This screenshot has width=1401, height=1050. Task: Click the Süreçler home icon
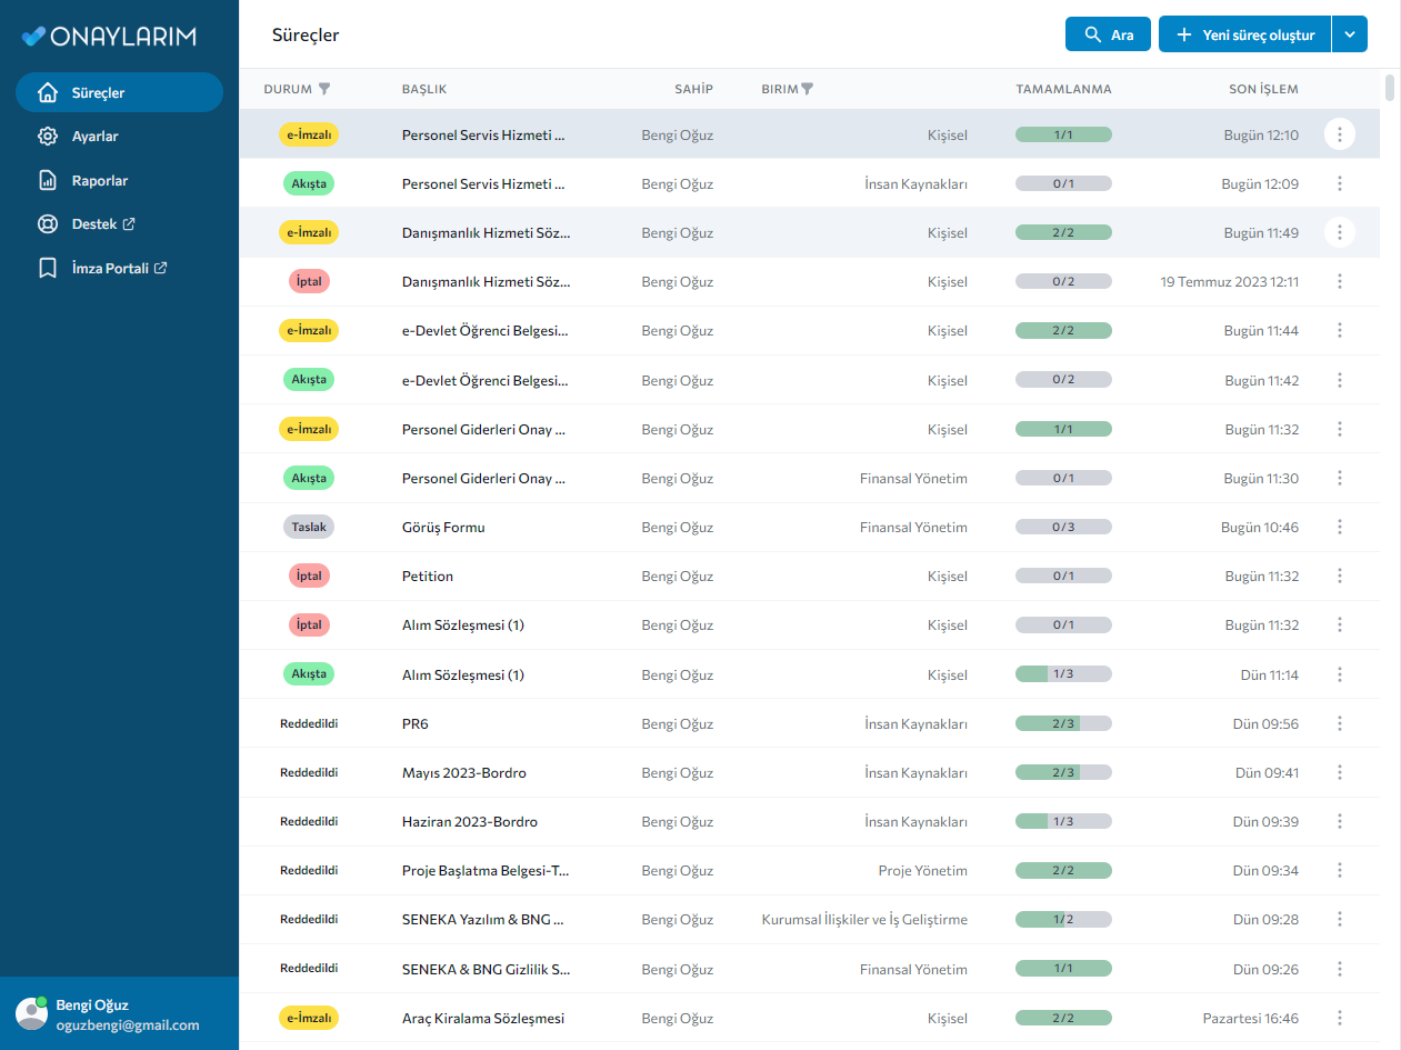click(47, 92)
